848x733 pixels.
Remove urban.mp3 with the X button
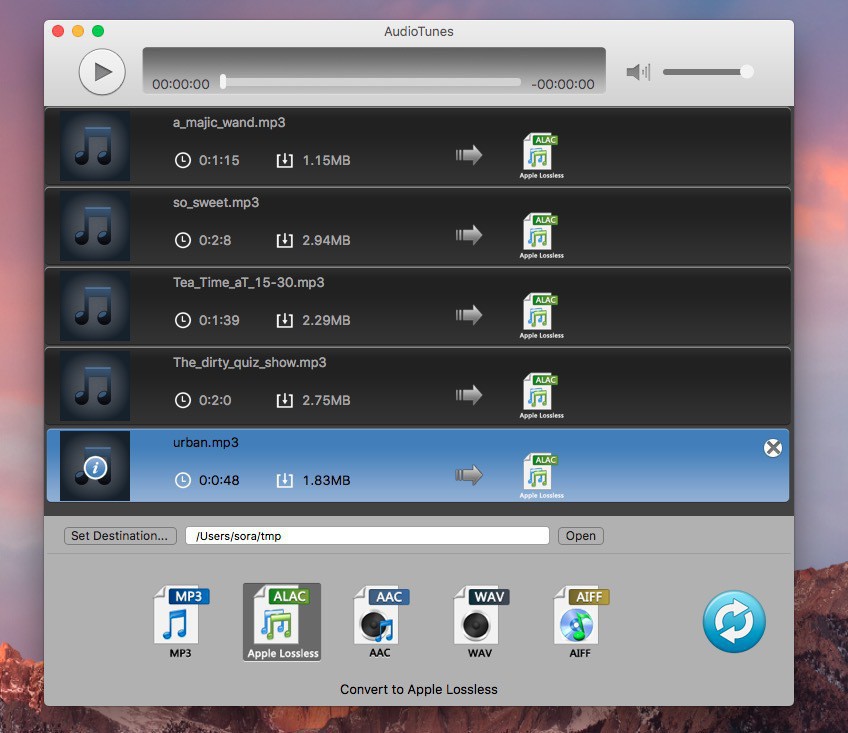coord(773,447)
